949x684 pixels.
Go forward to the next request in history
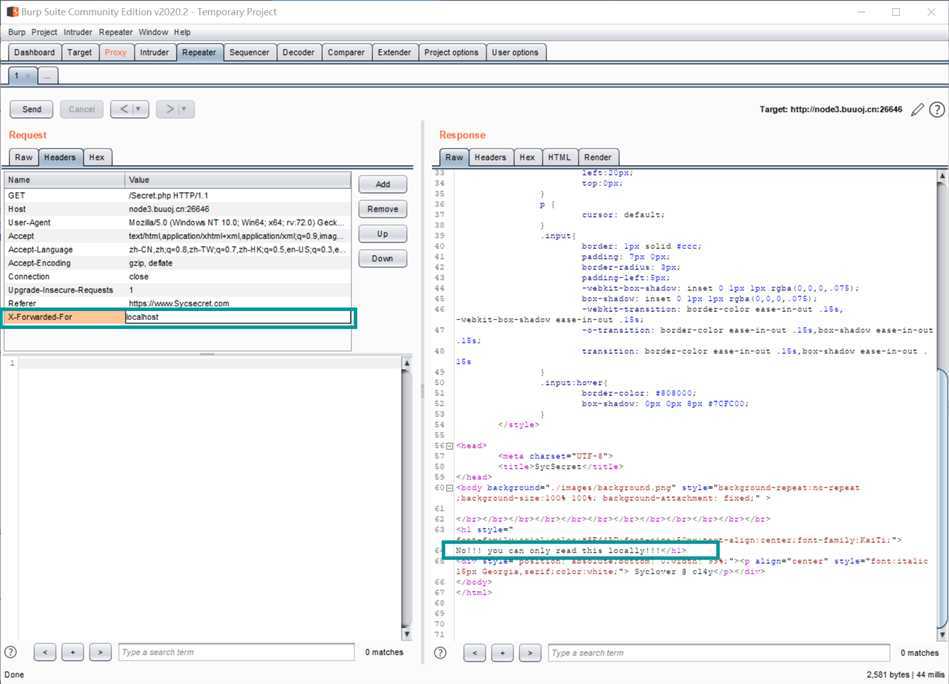pos(169,109)
